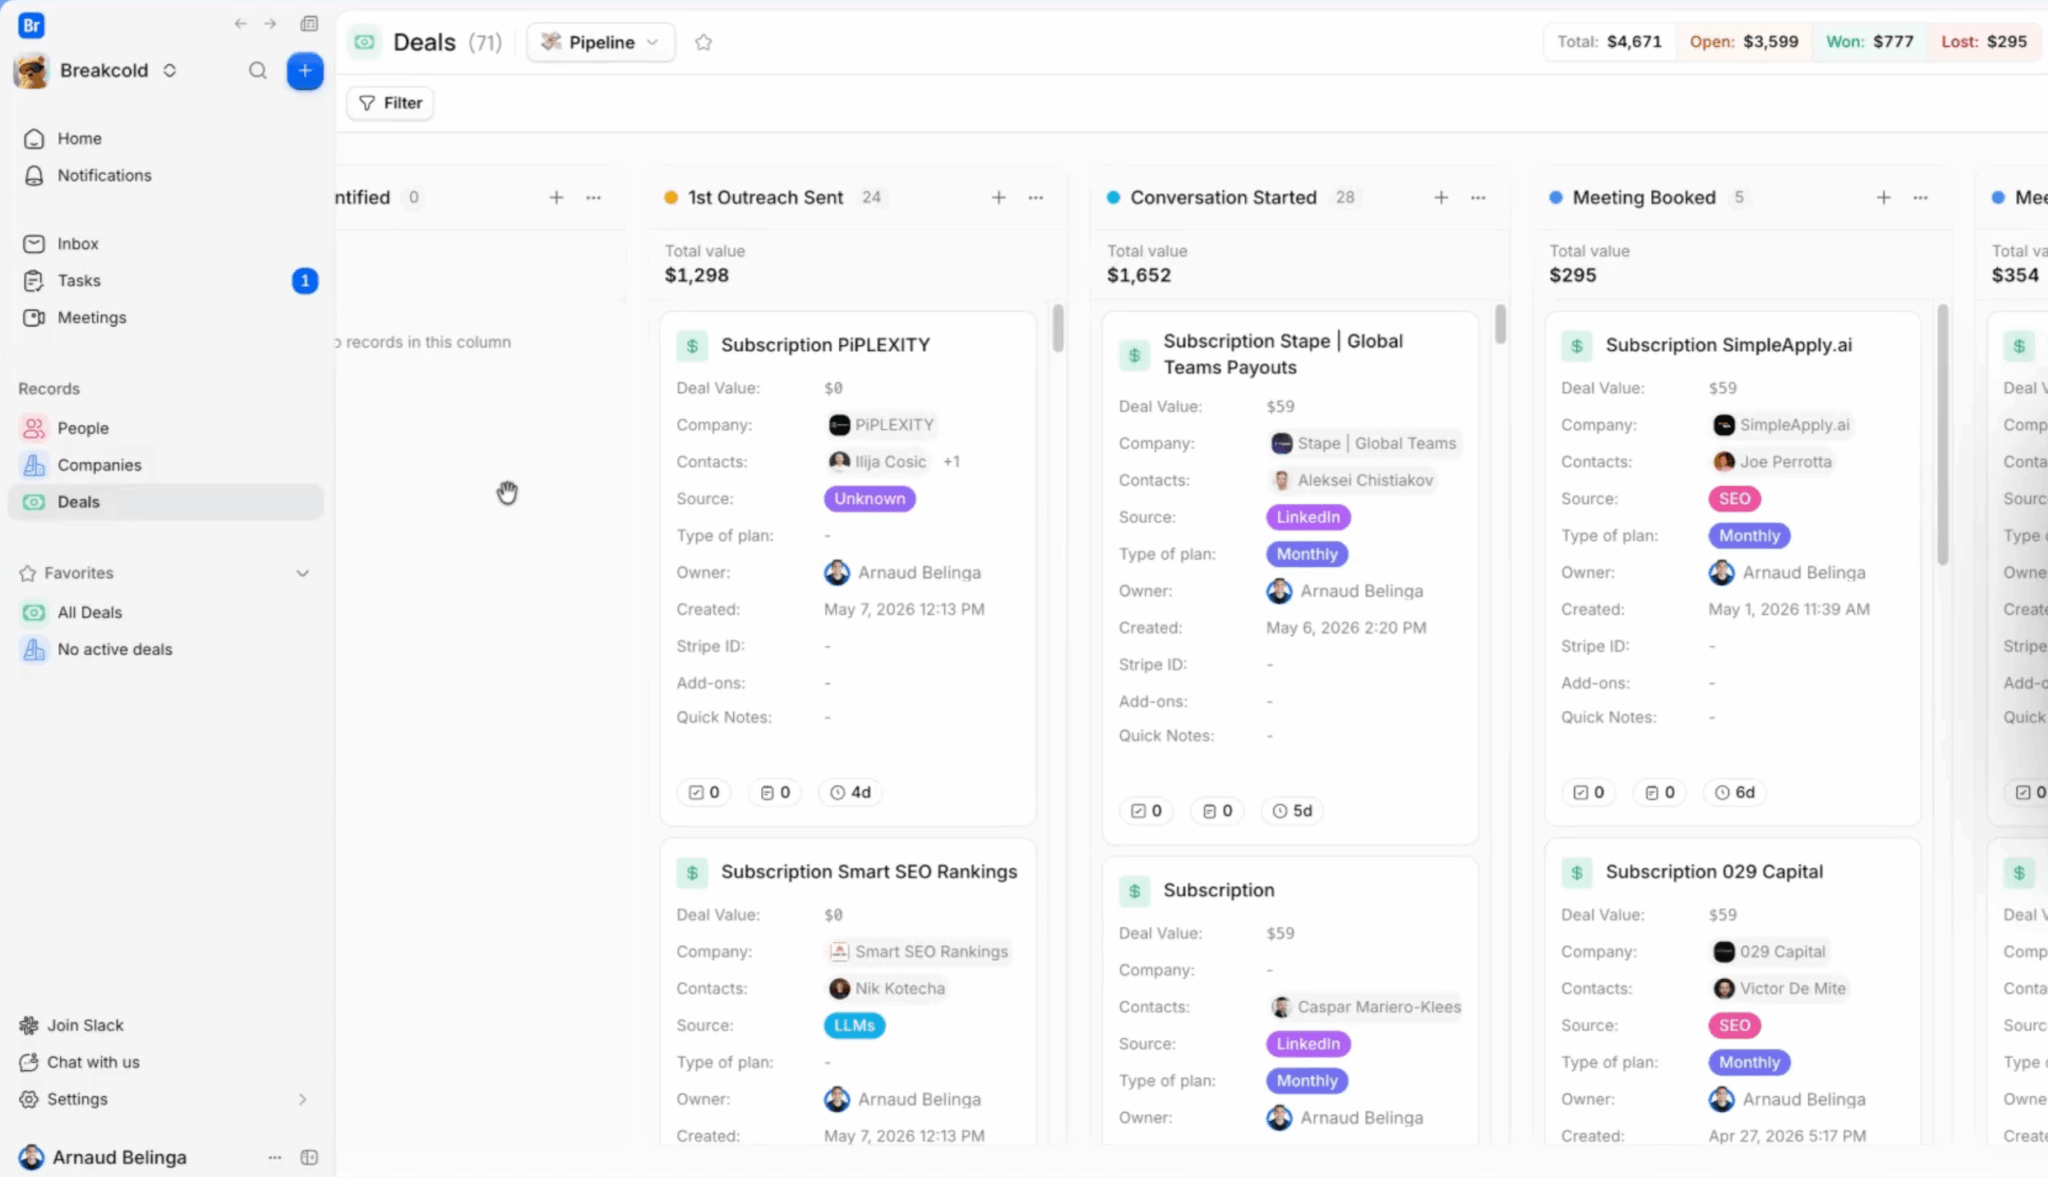Open Notifications in the sidebar
Viewport: 2048px width, 1177px height.
point(165,175)
